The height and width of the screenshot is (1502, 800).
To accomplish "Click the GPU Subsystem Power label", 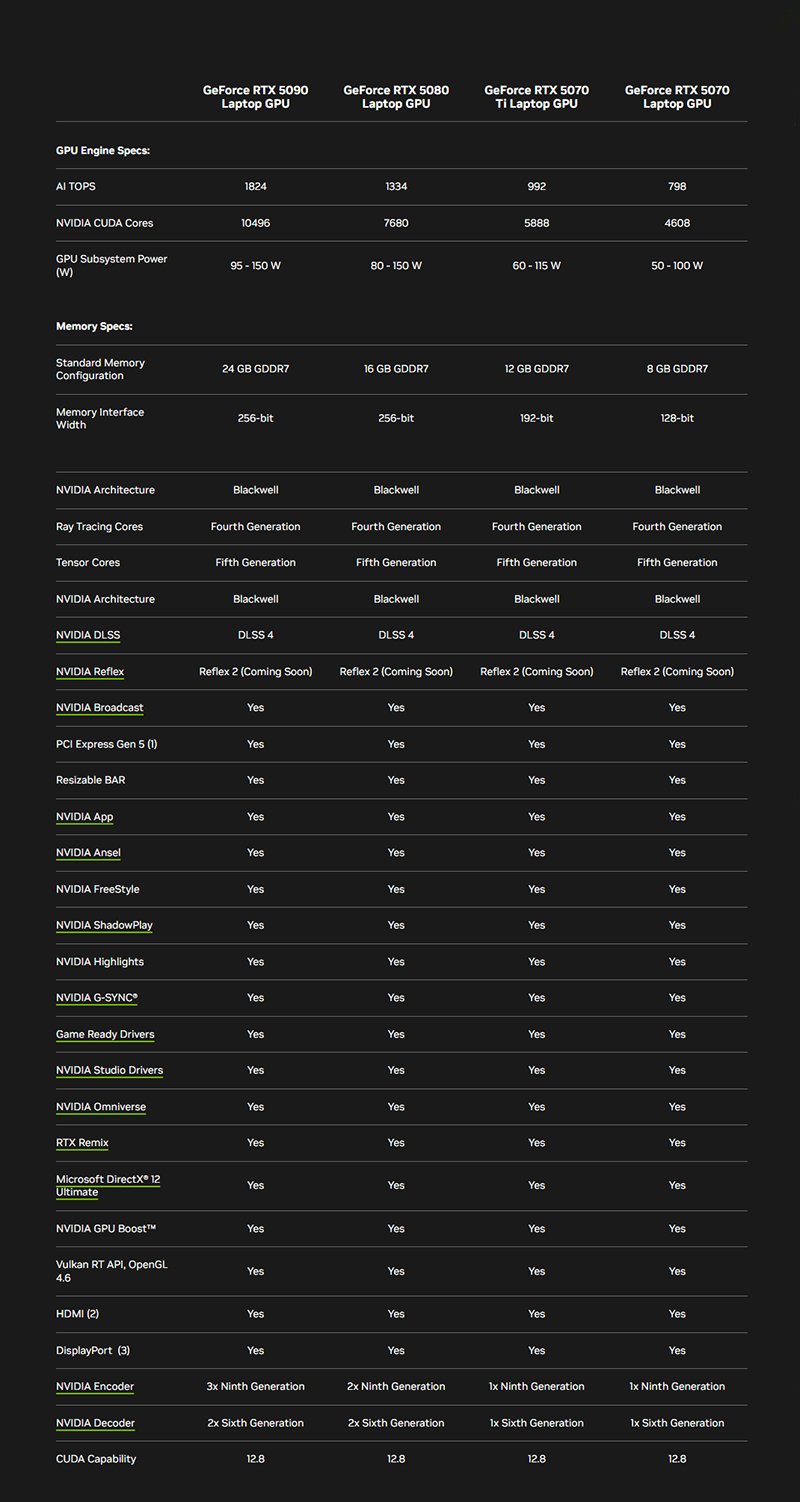I will (x=112, y=265).
